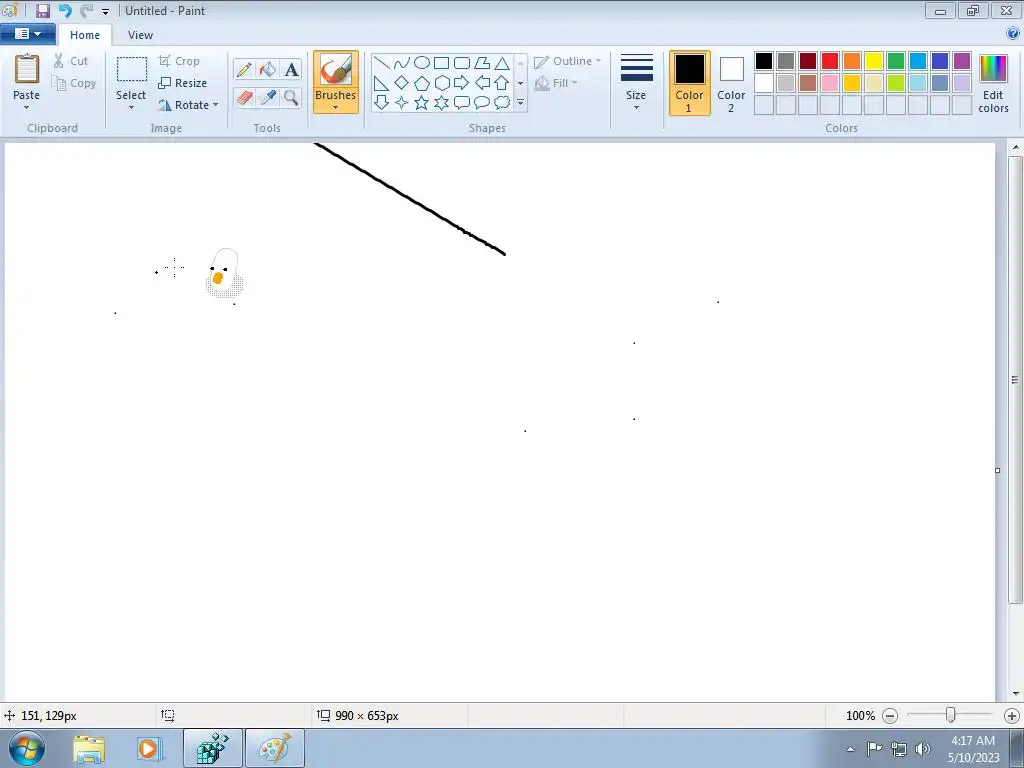Viewport: 1024px width, 768px height.
Task: Pick the purple color swatch
Action: 962,61
